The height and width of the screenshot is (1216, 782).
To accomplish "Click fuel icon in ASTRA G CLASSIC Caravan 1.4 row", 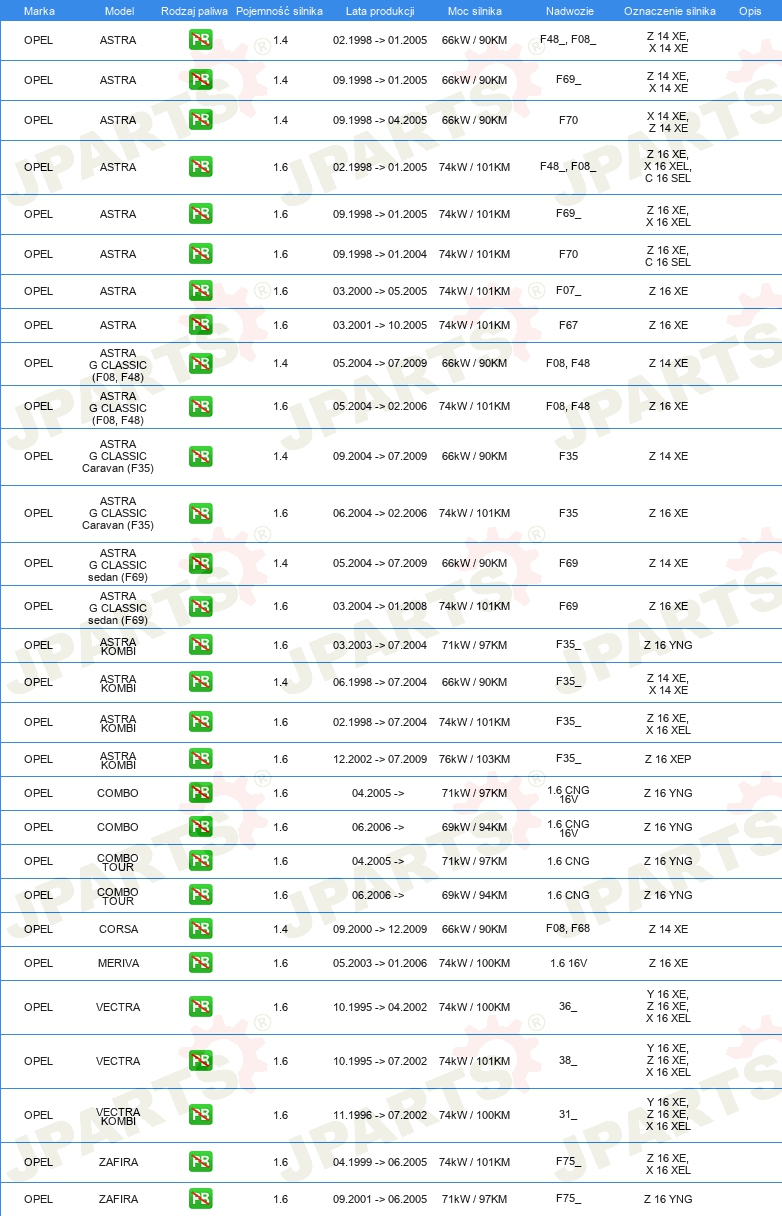I will 201,456.
